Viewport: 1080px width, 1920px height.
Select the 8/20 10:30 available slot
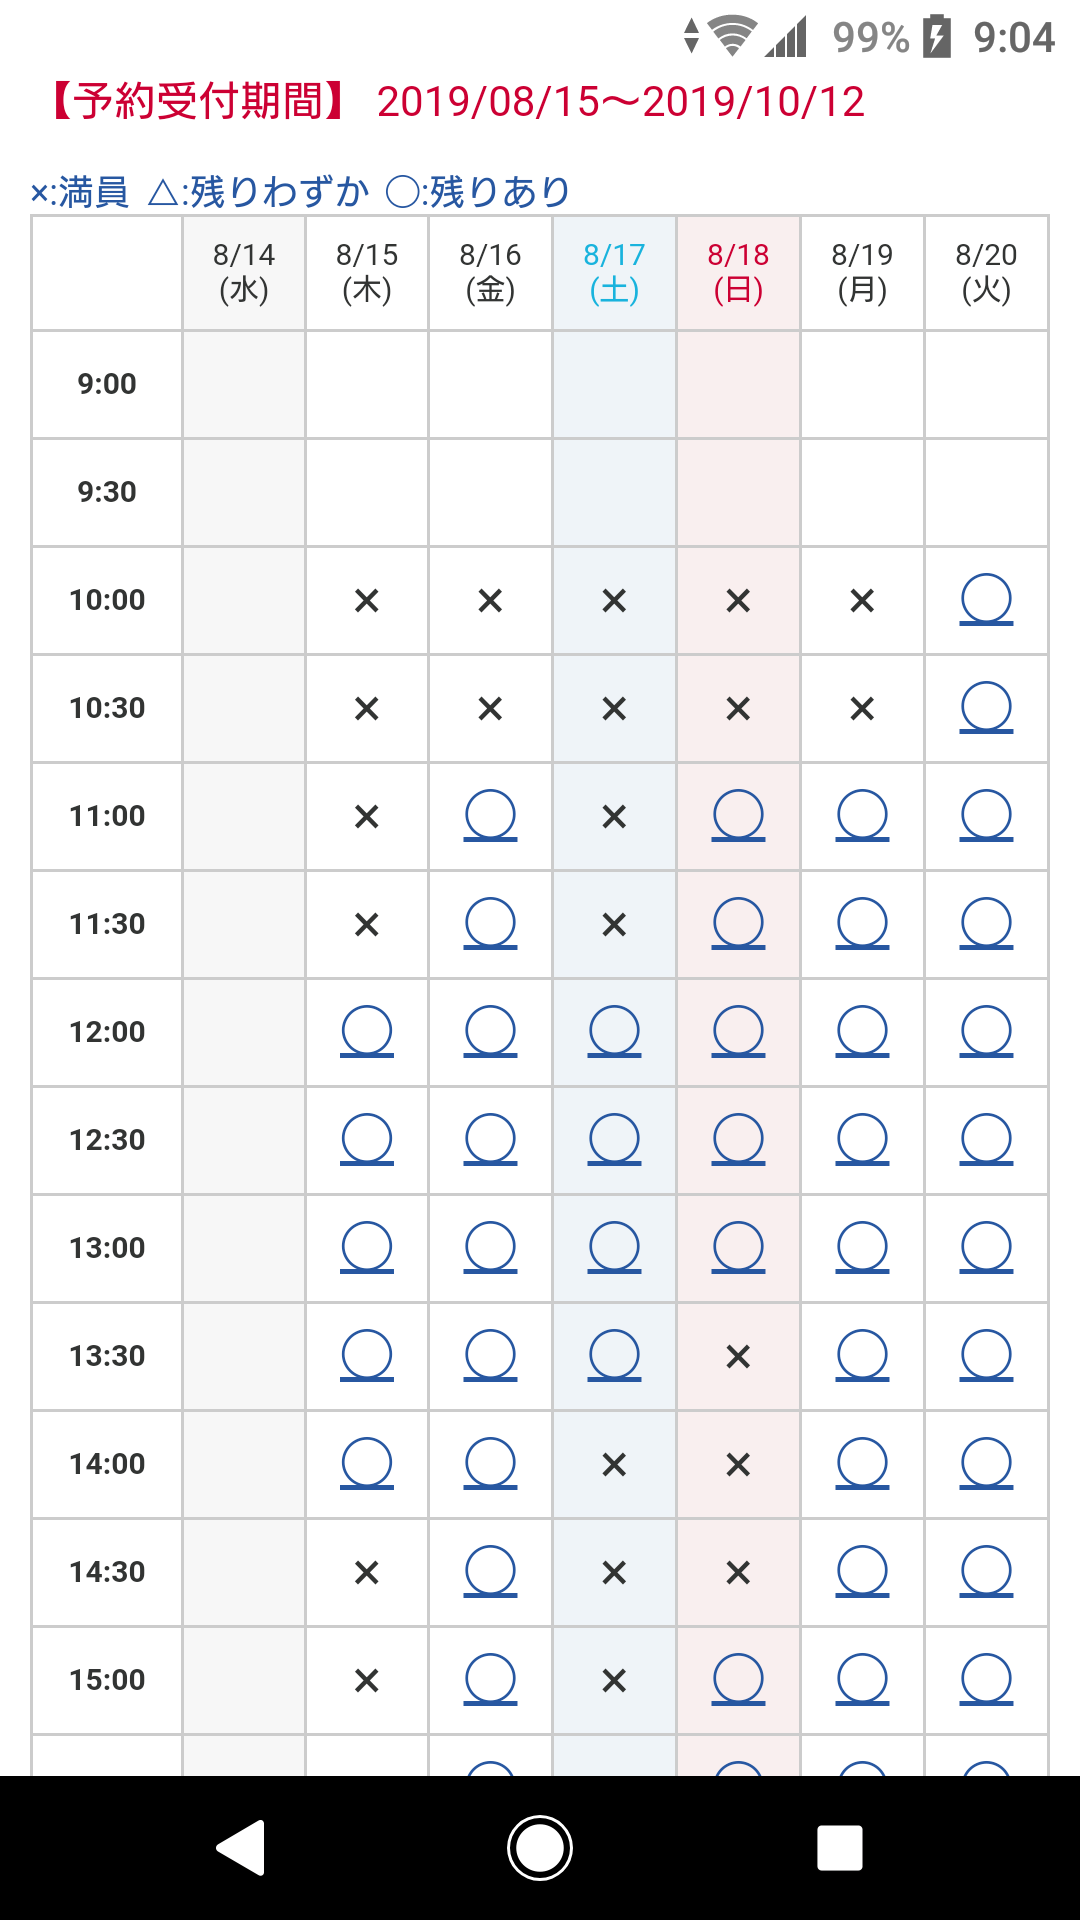[986, 708]
